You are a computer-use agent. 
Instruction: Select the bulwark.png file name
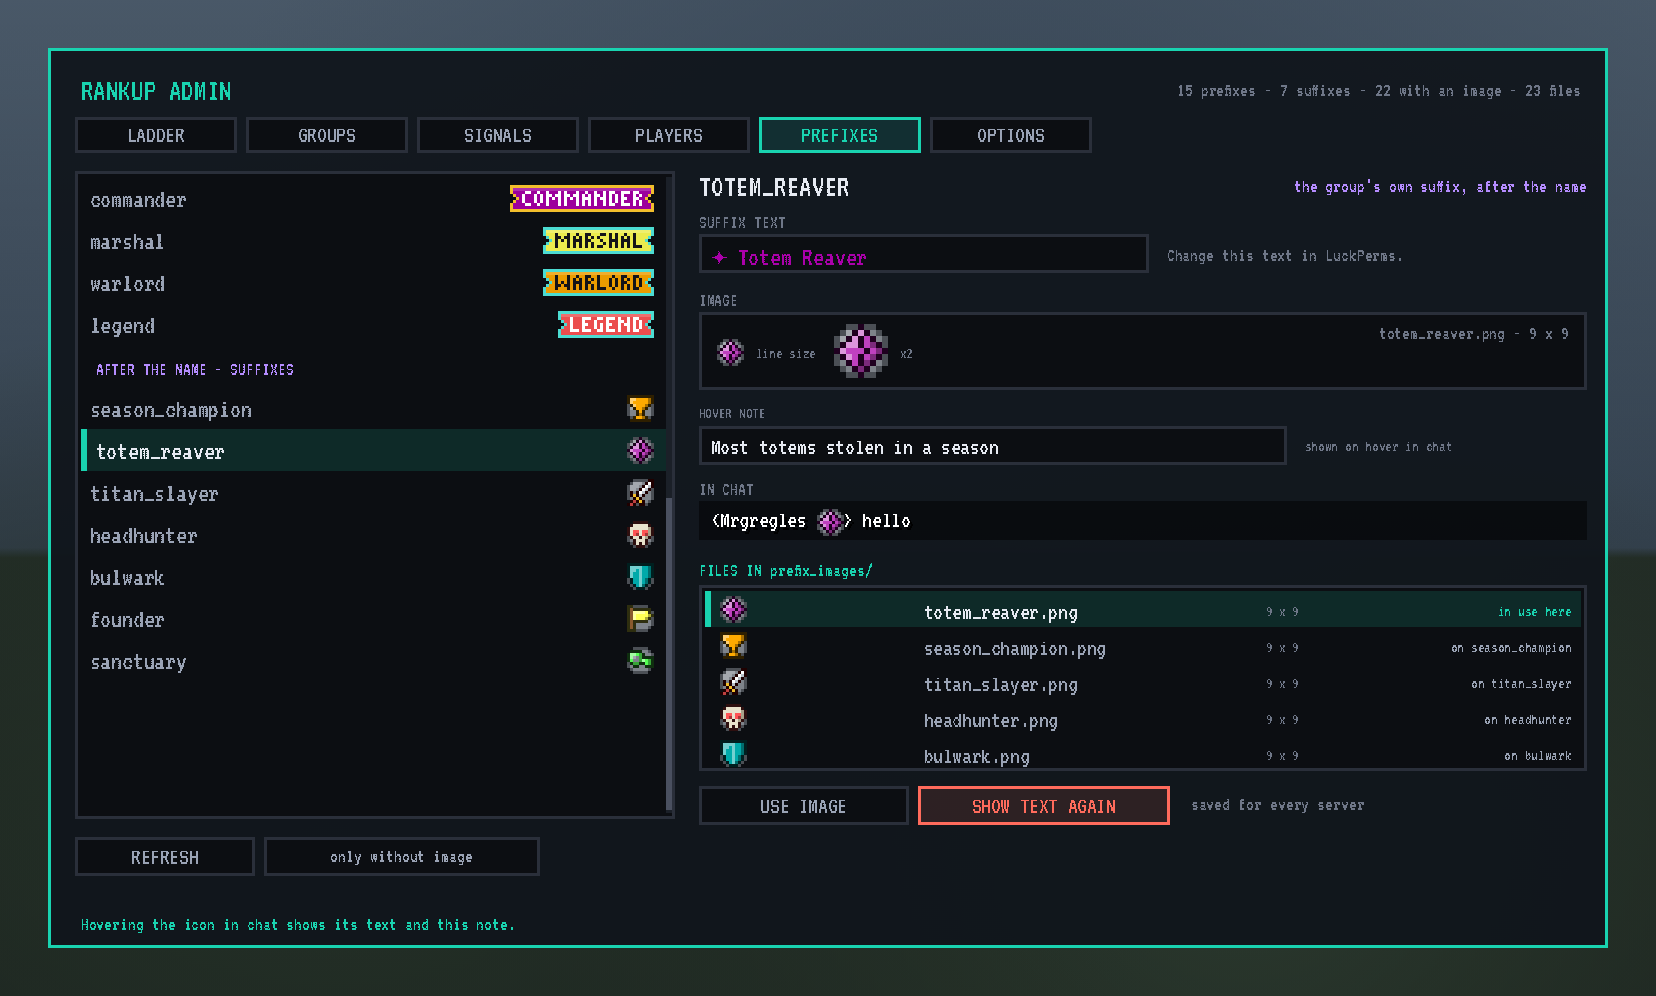point(977,757)
